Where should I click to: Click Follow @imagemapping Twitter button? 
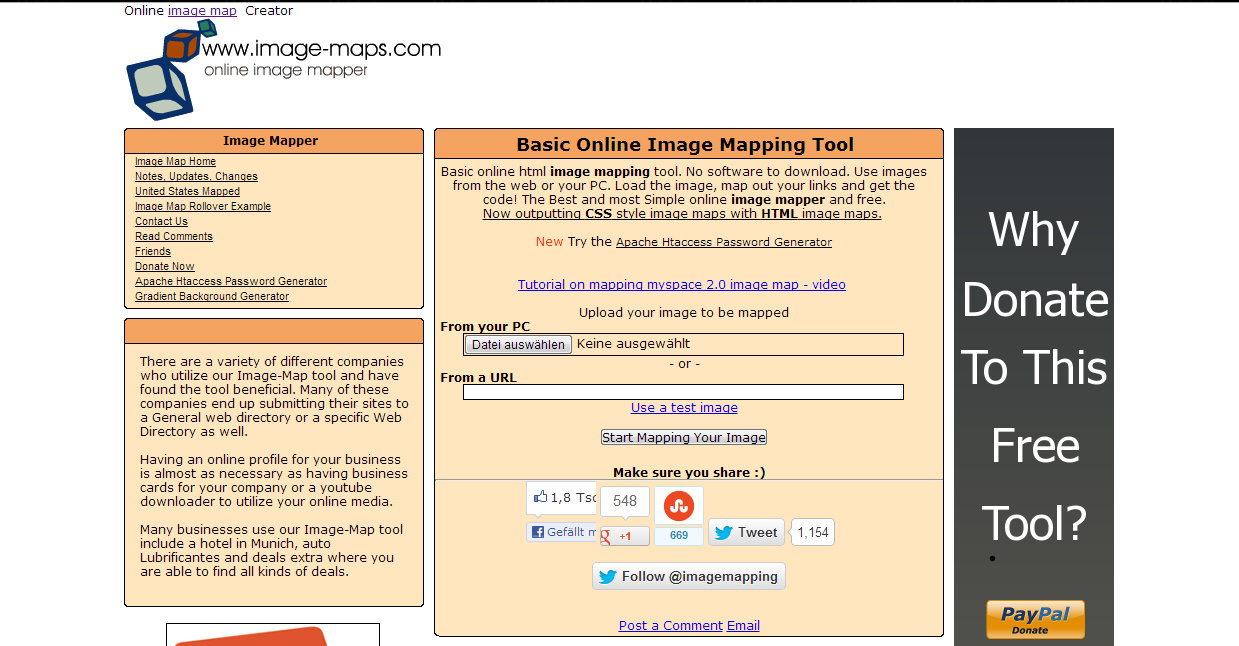tap(689, 576)
